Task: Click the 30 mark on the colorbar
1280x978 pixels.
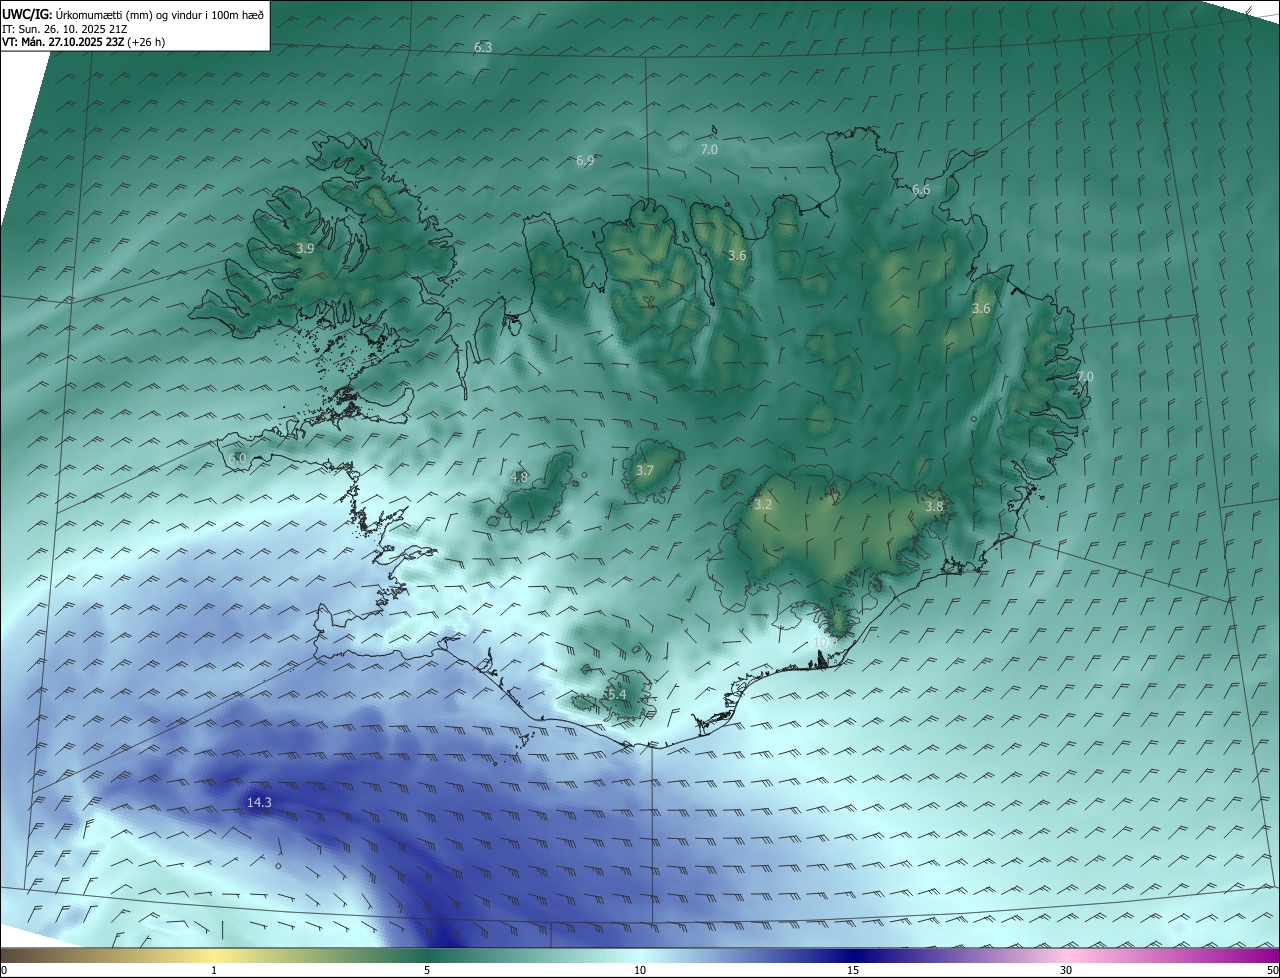Action: (x=1066, y=970)
